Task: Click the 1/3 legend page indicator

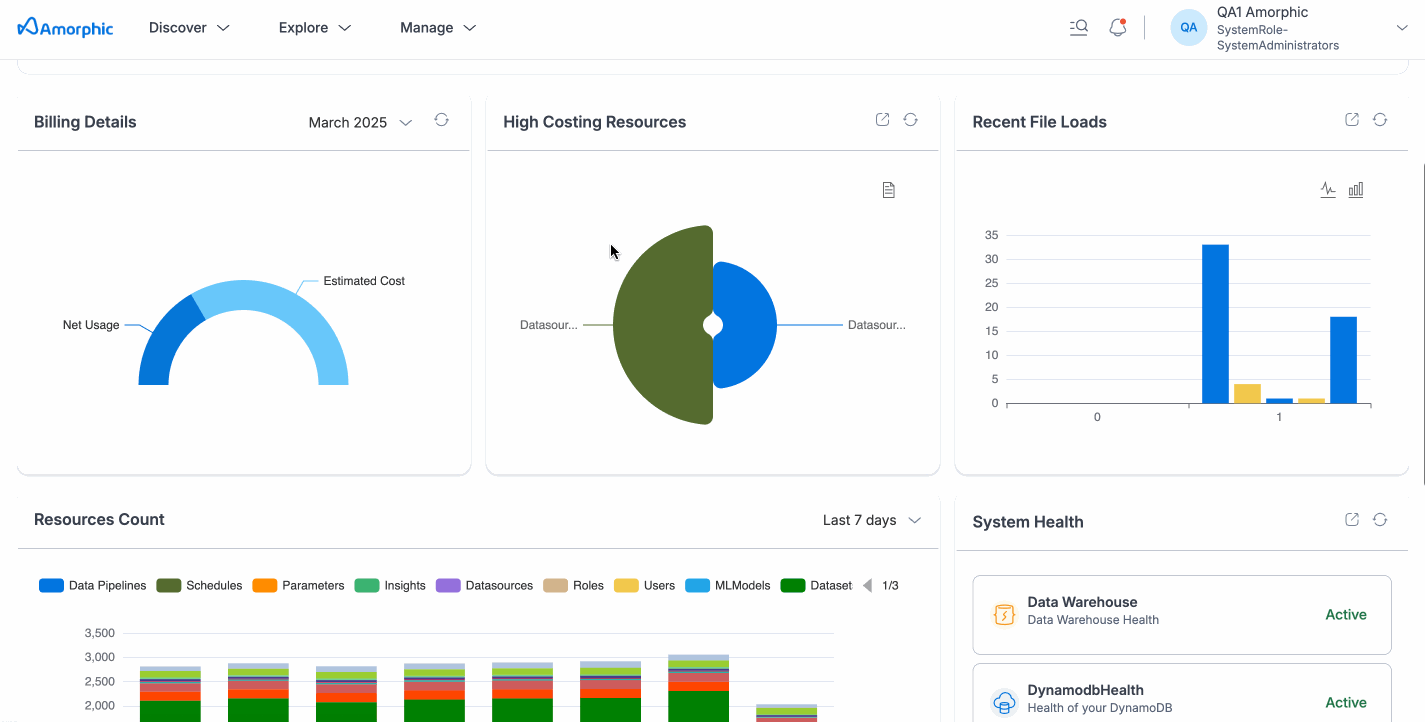Action: coord(890,585)
